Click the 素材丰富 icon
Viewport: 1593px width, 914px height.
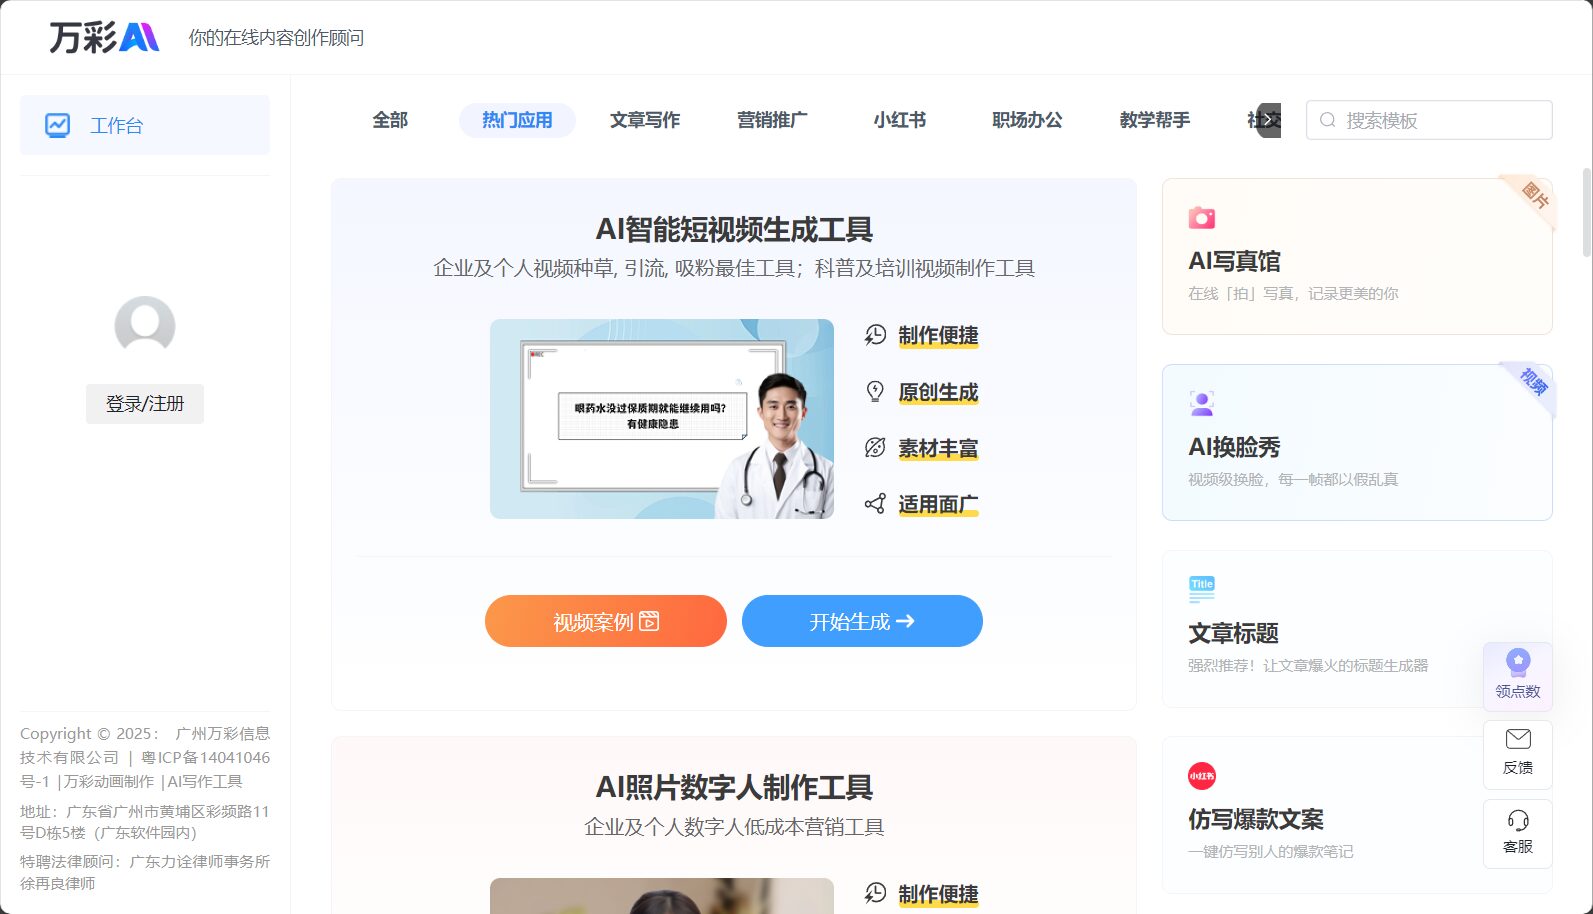click(x=875, y=448)
